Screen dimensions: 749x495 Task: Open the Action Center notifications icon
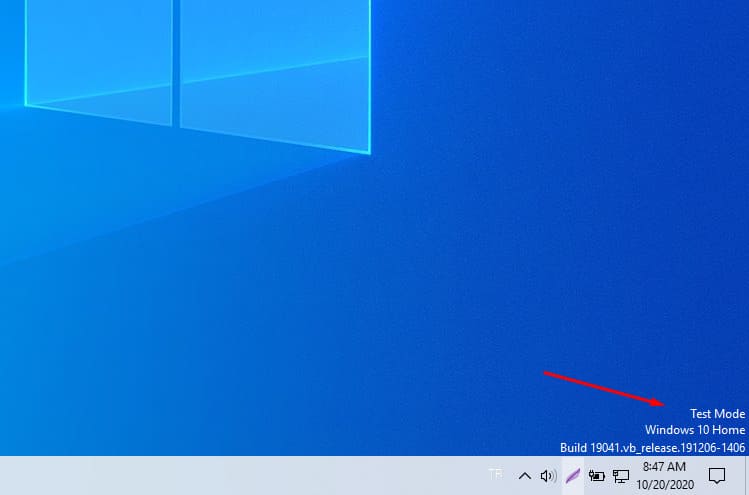[x=716, y=476]
